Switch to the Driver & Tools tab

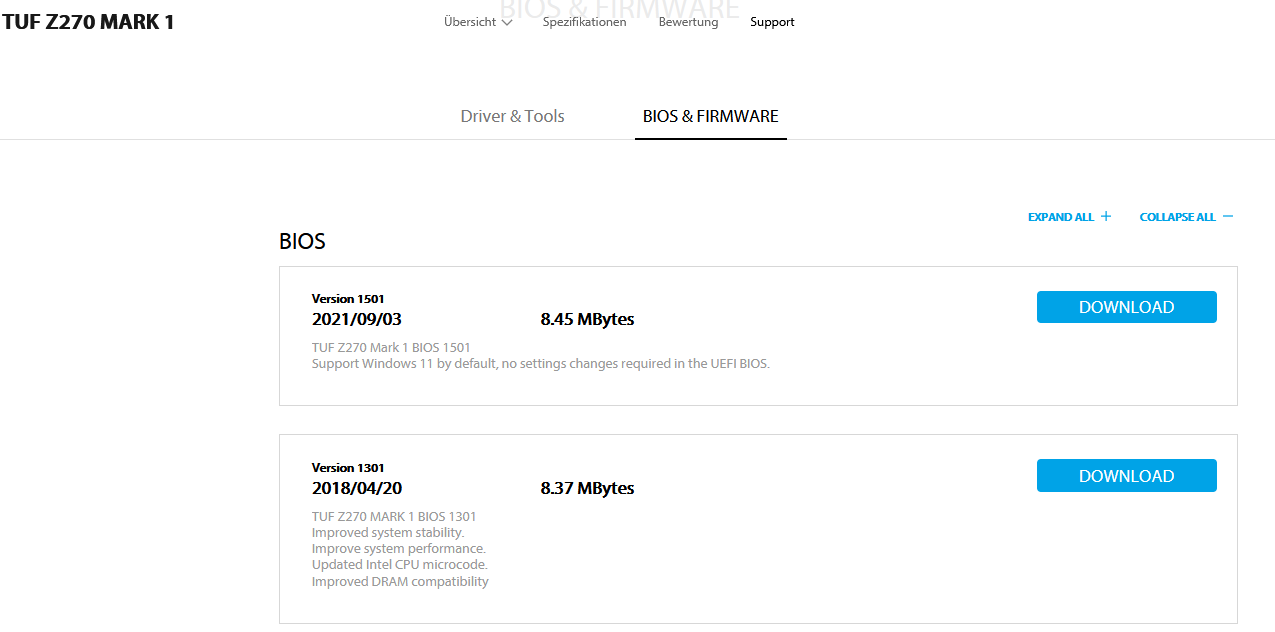click(512, 116)
